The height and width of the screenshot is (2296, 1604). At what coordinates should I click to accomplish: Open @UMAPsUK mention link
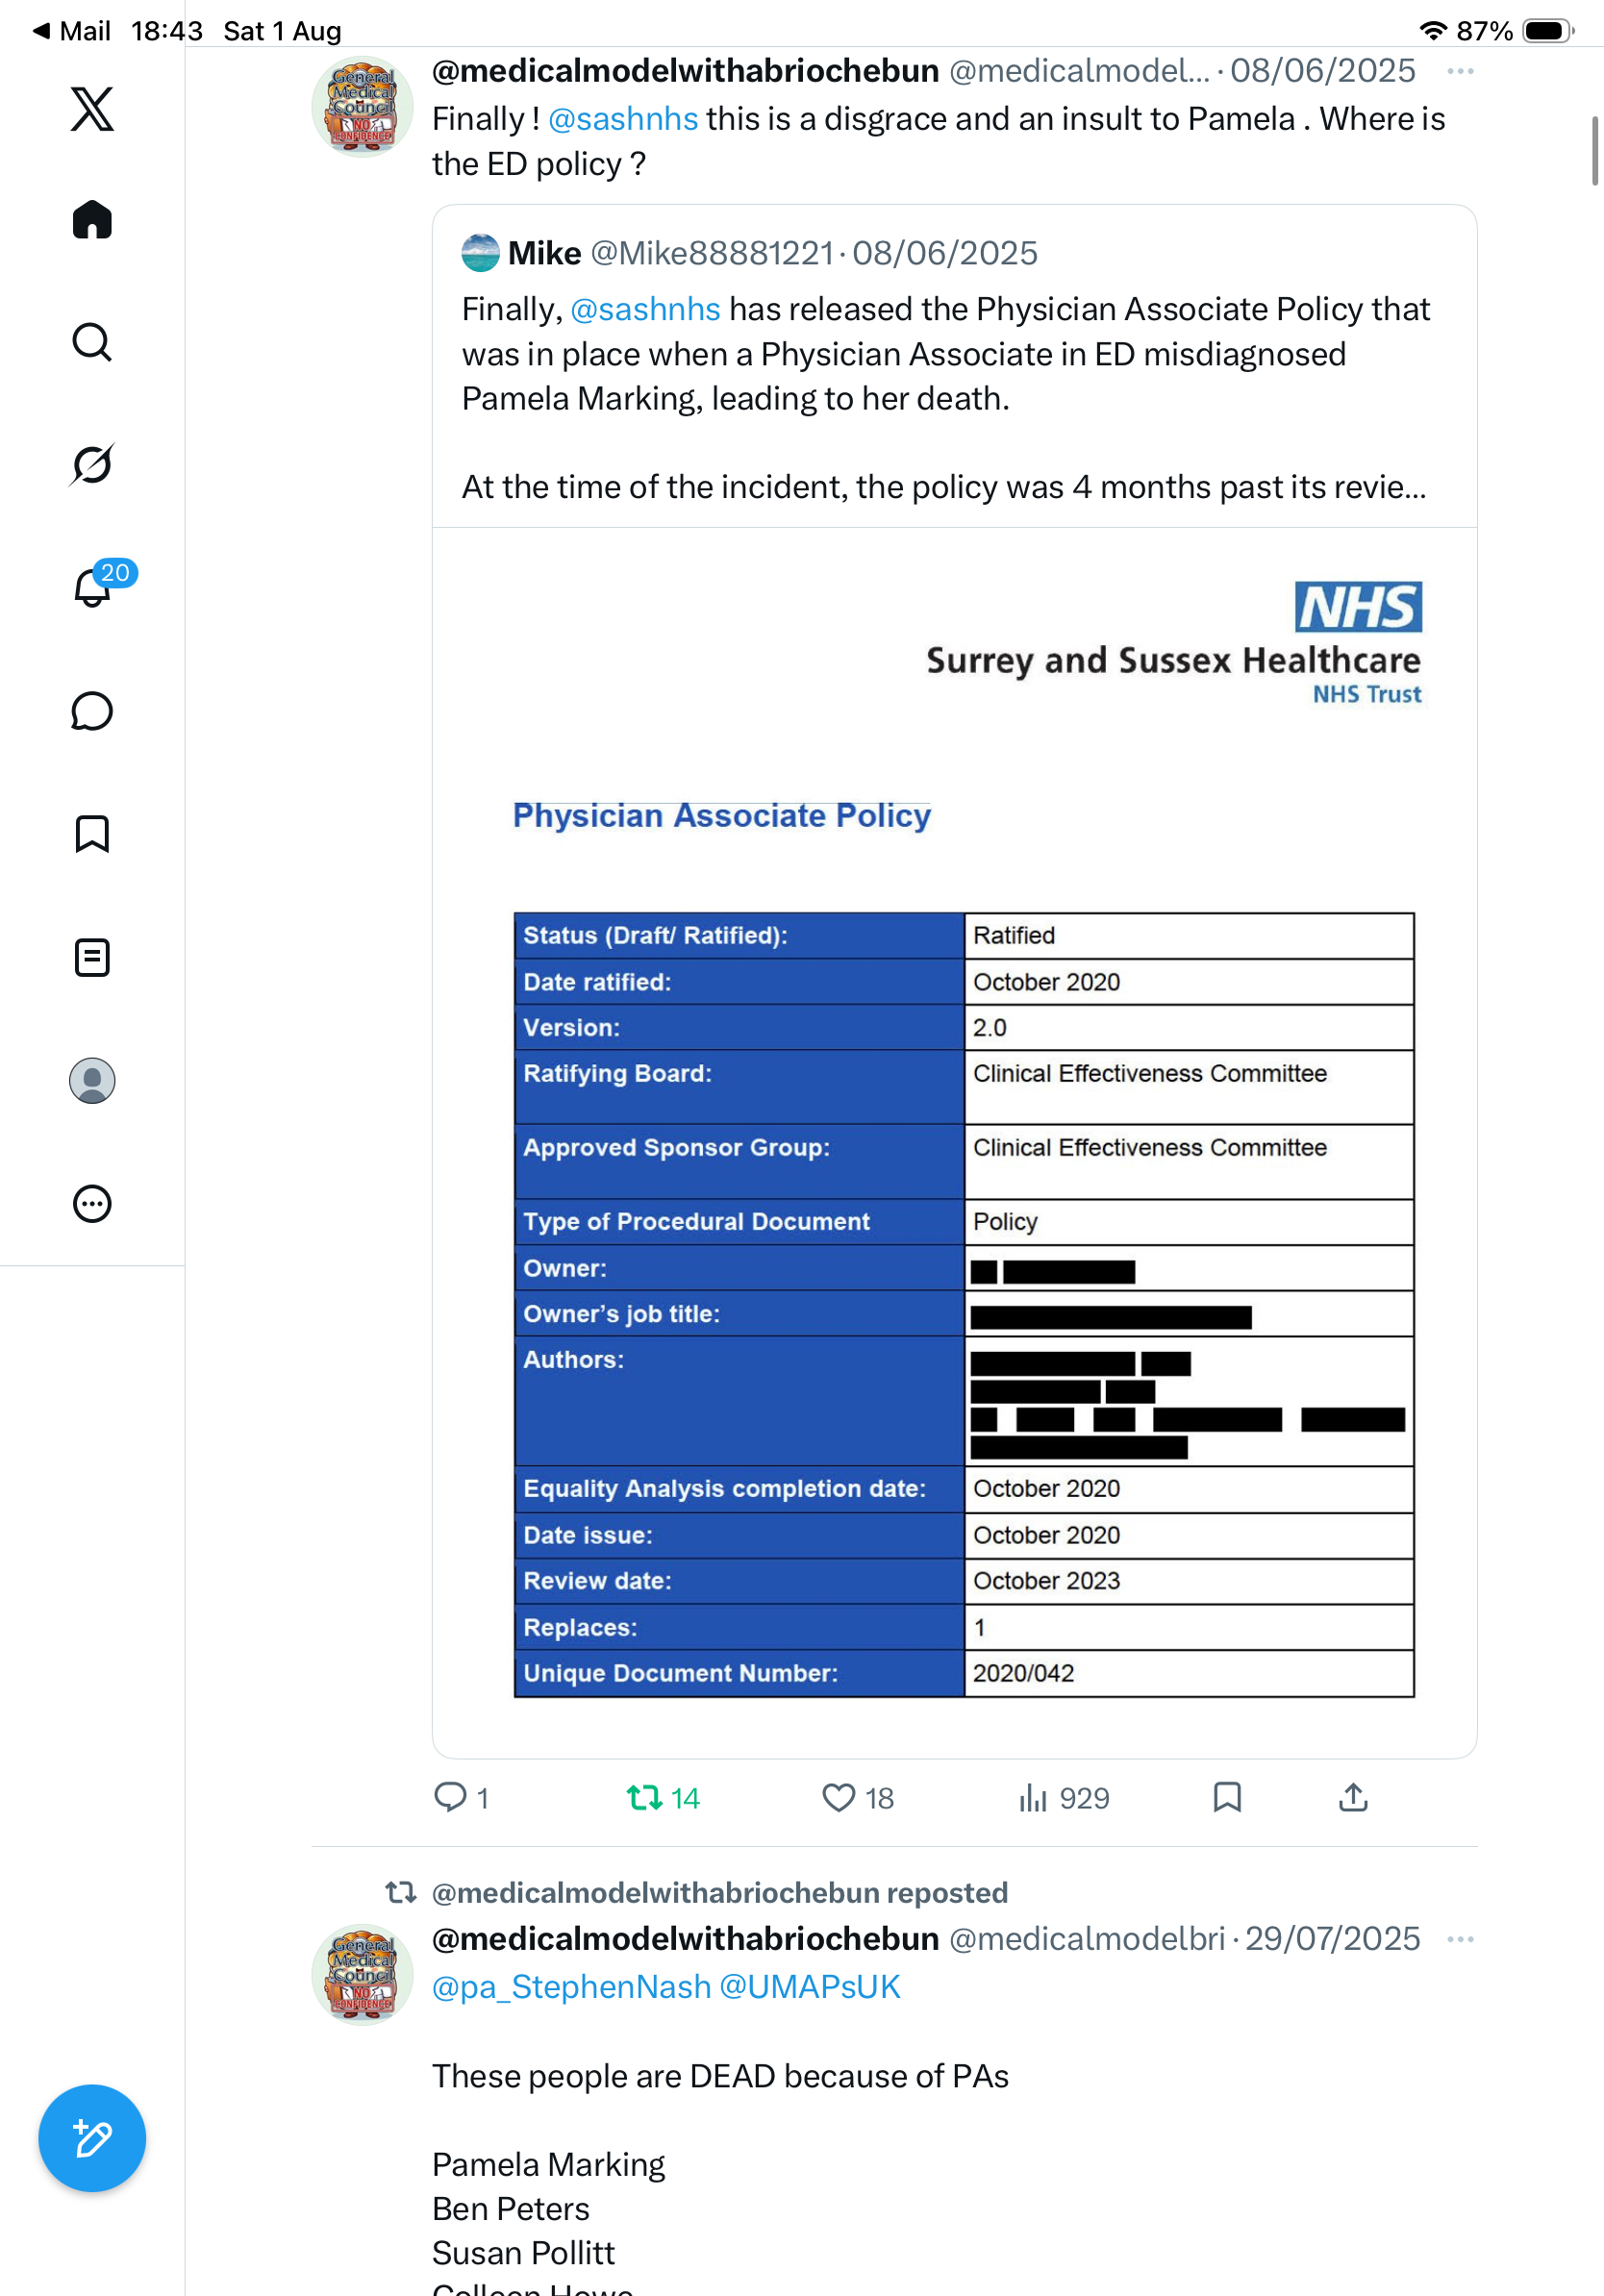tap(810, 1986)
